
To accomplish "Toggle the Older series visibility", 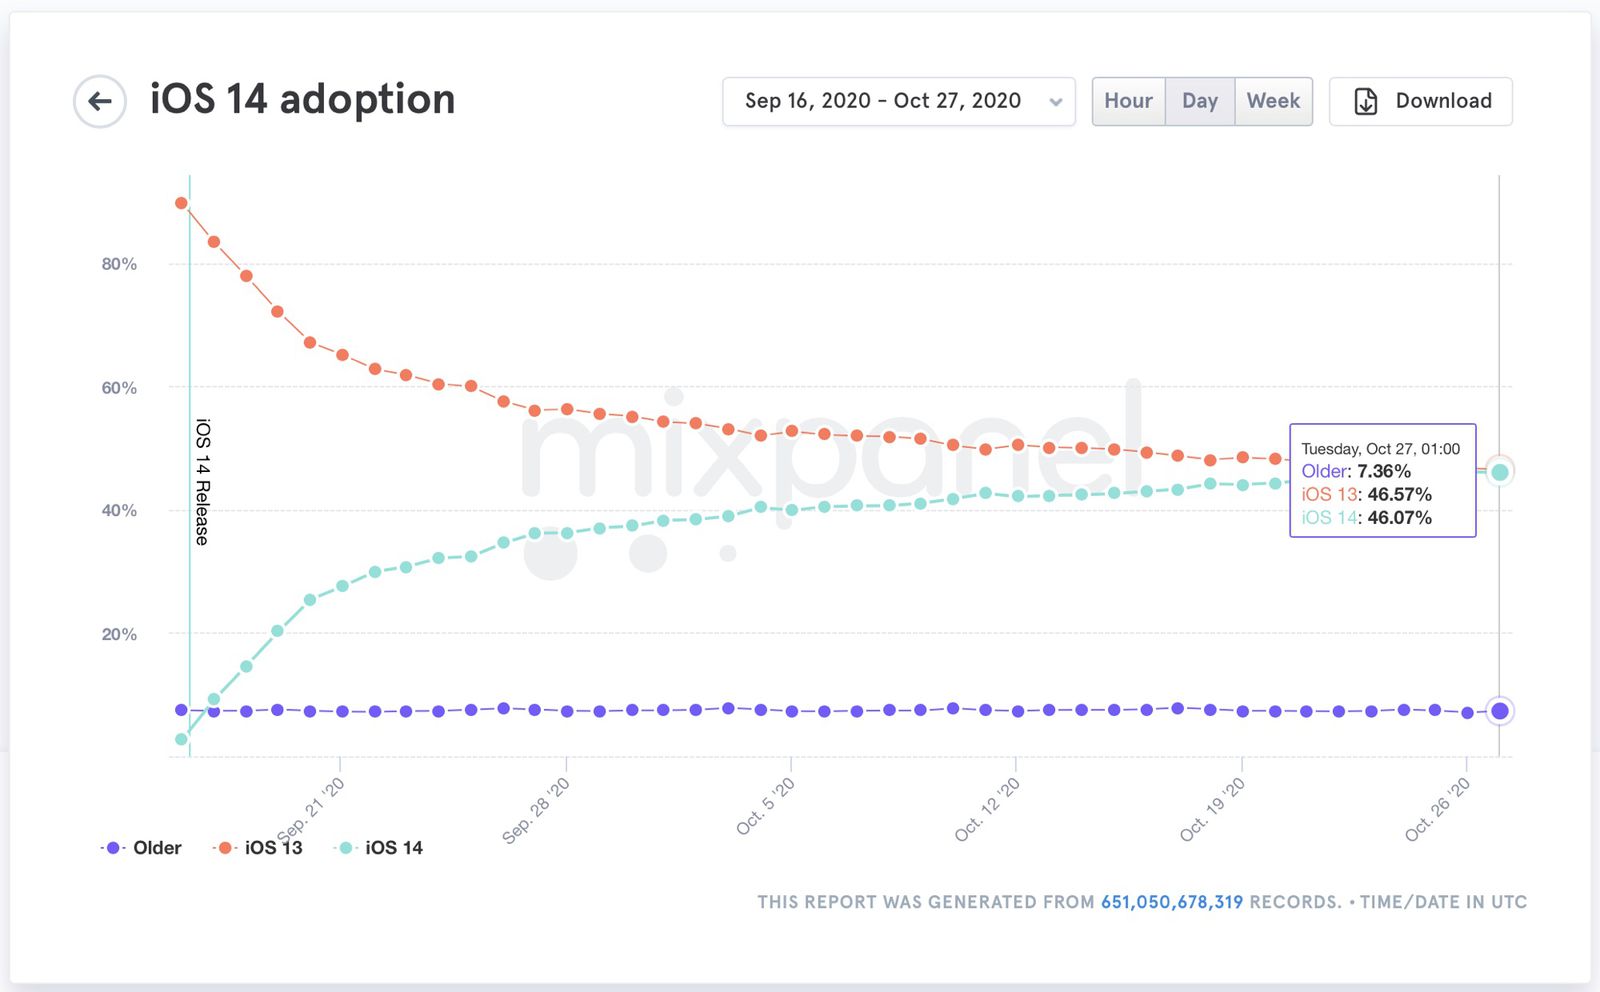I will (157, 847).
